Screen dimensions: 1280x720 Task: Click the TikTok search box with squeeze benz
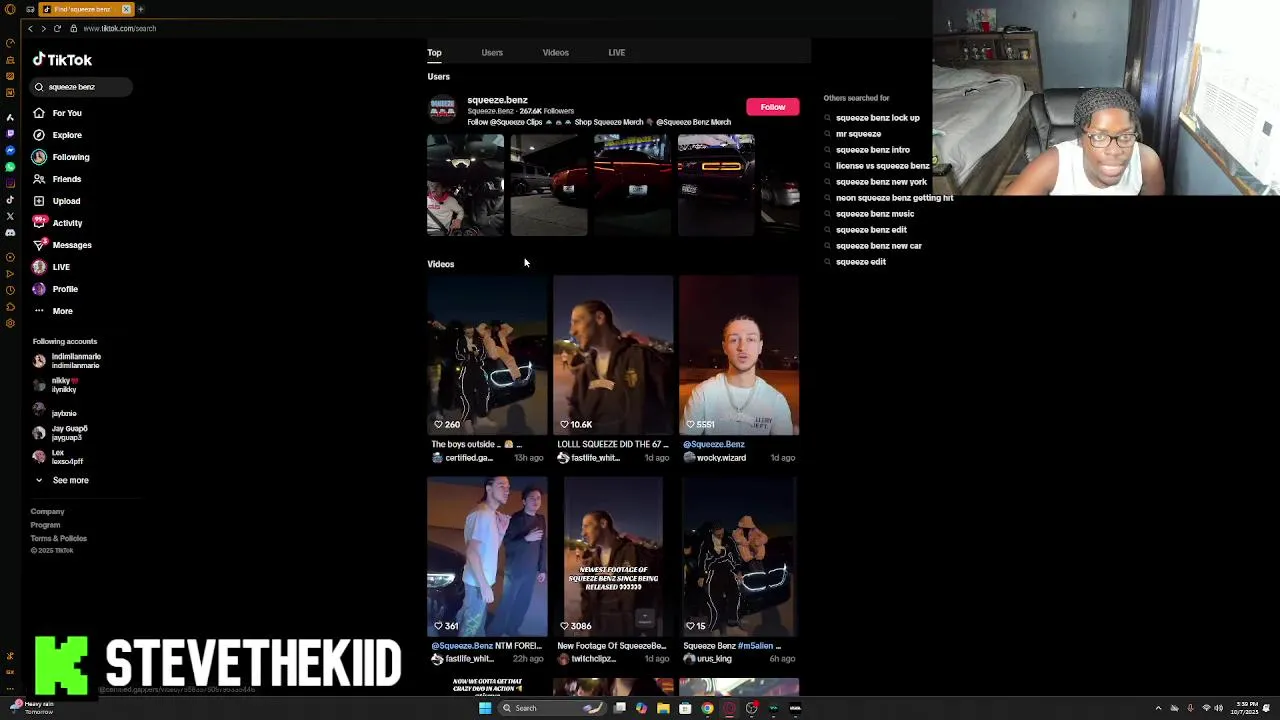pyautogui.click(x=81, y=87)
